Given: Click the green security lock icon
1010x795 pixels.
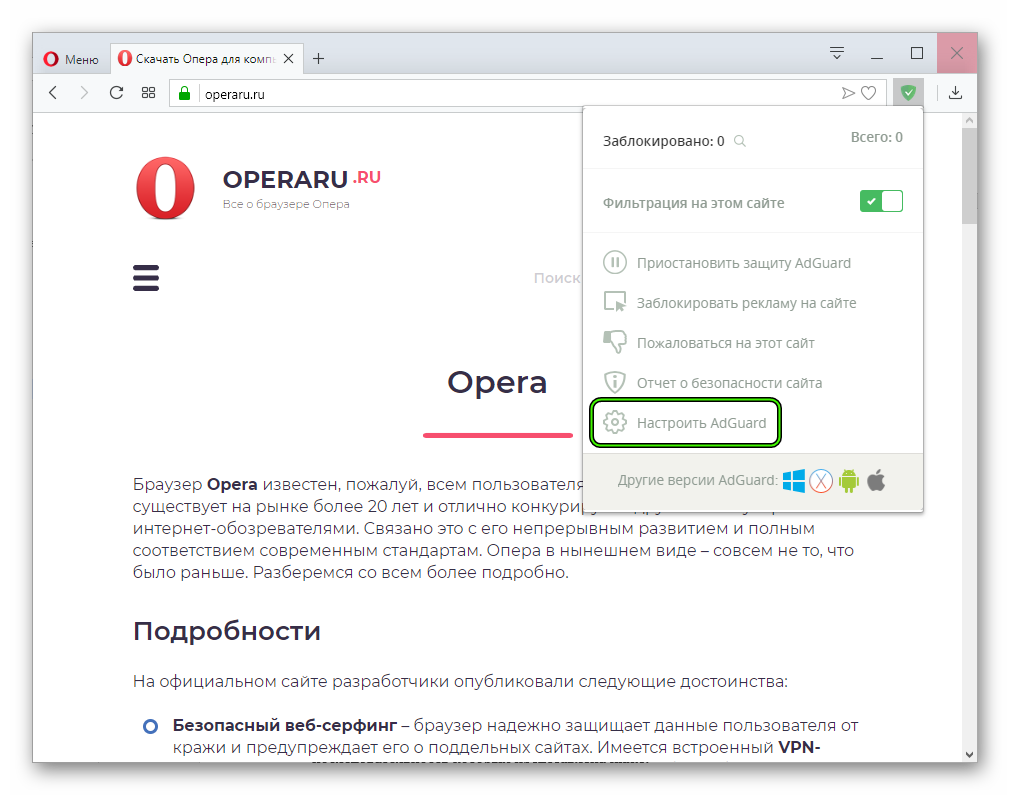Looking at the screenshot, I should click(x=184, y=93).
